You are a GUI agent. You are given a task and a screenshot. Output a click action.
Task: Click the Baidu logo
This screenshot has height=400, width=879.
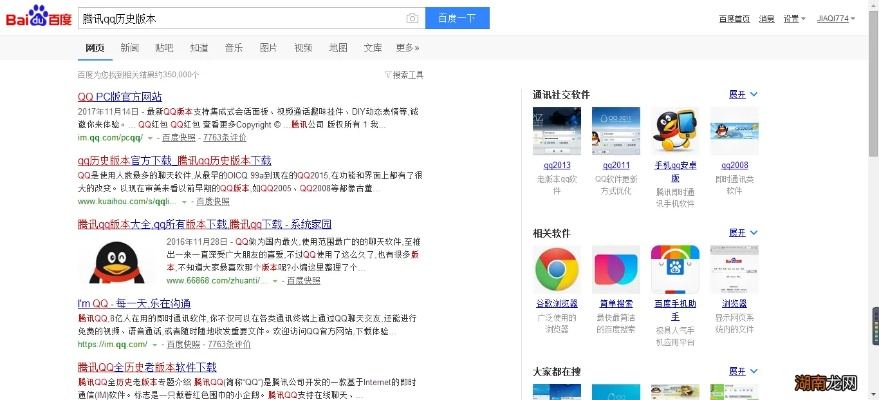pos(39,16)
